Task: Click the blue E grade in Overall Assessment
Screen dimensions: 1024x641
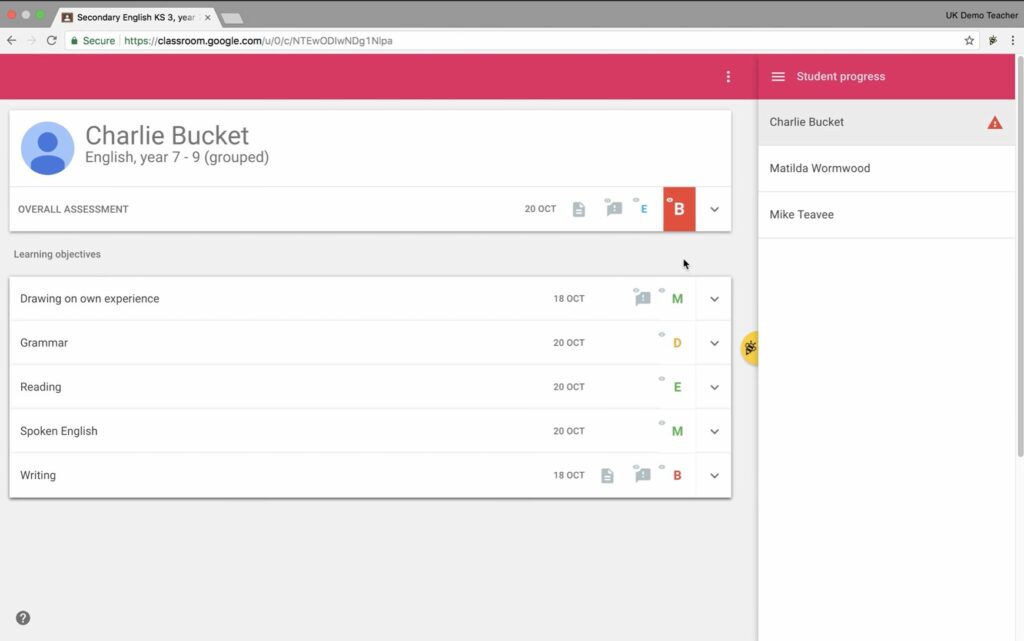Action: pyautogui.click(x=644, y=210)
